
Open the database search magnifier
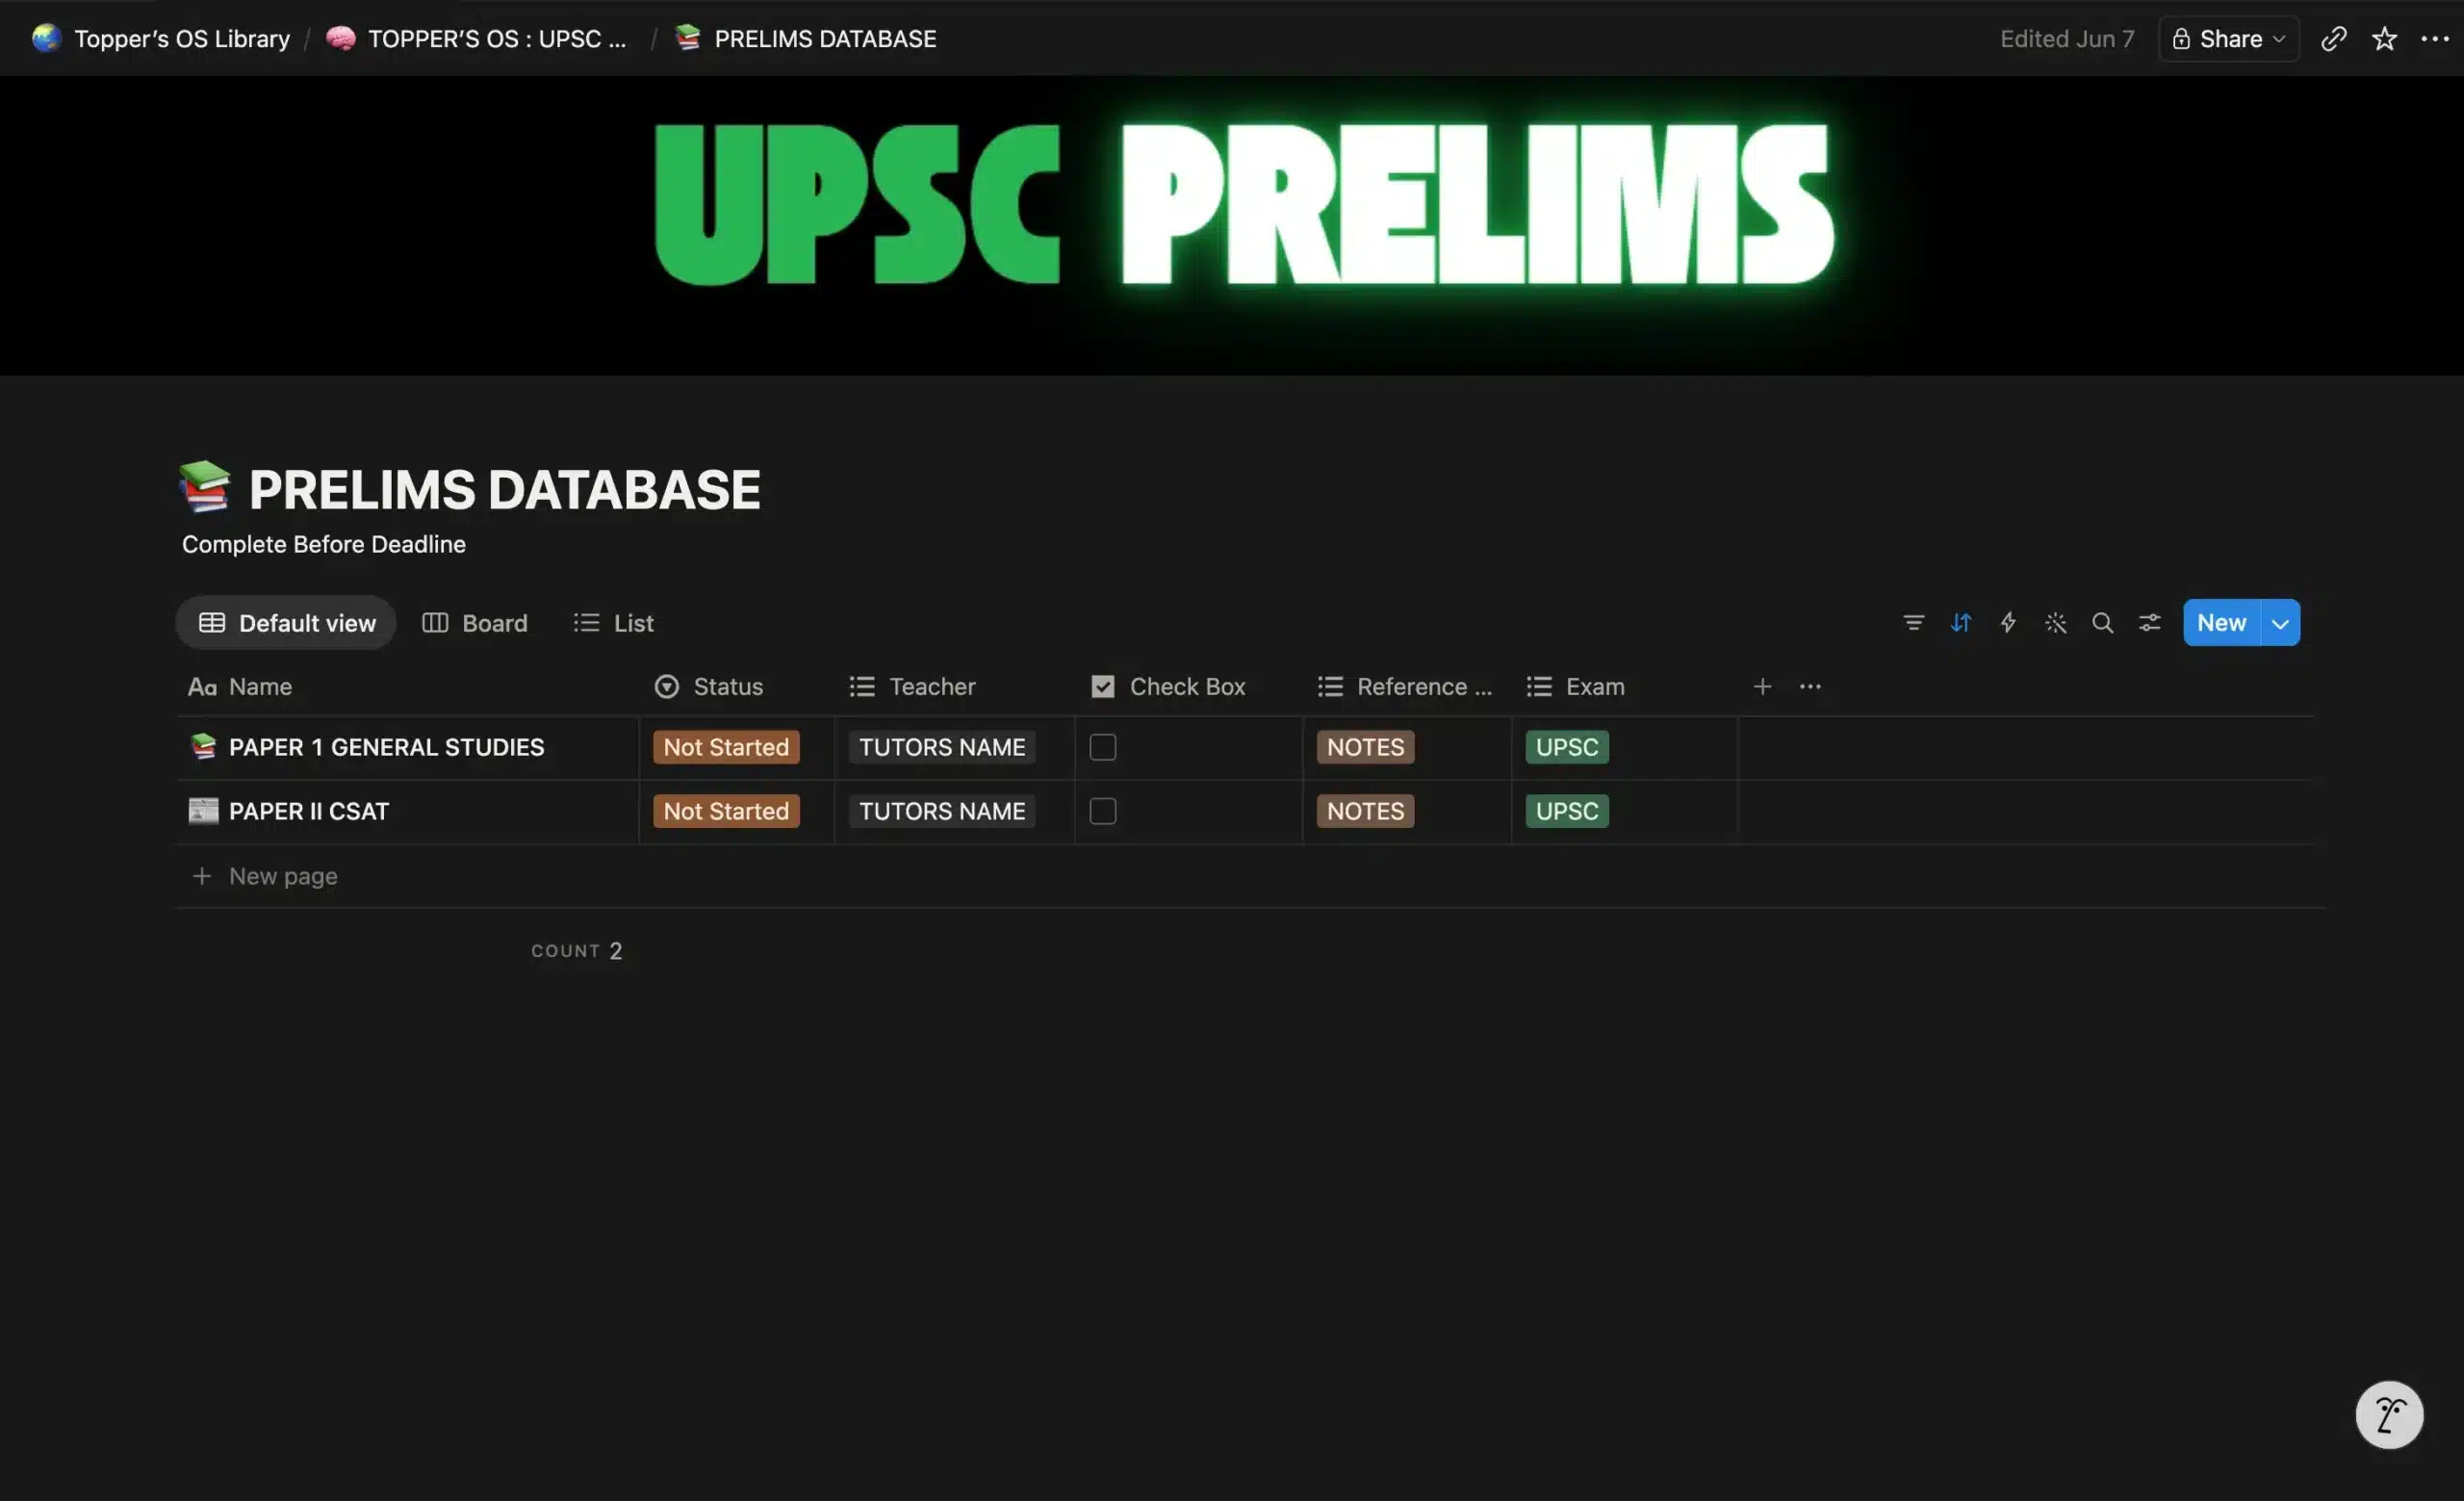2102,623
